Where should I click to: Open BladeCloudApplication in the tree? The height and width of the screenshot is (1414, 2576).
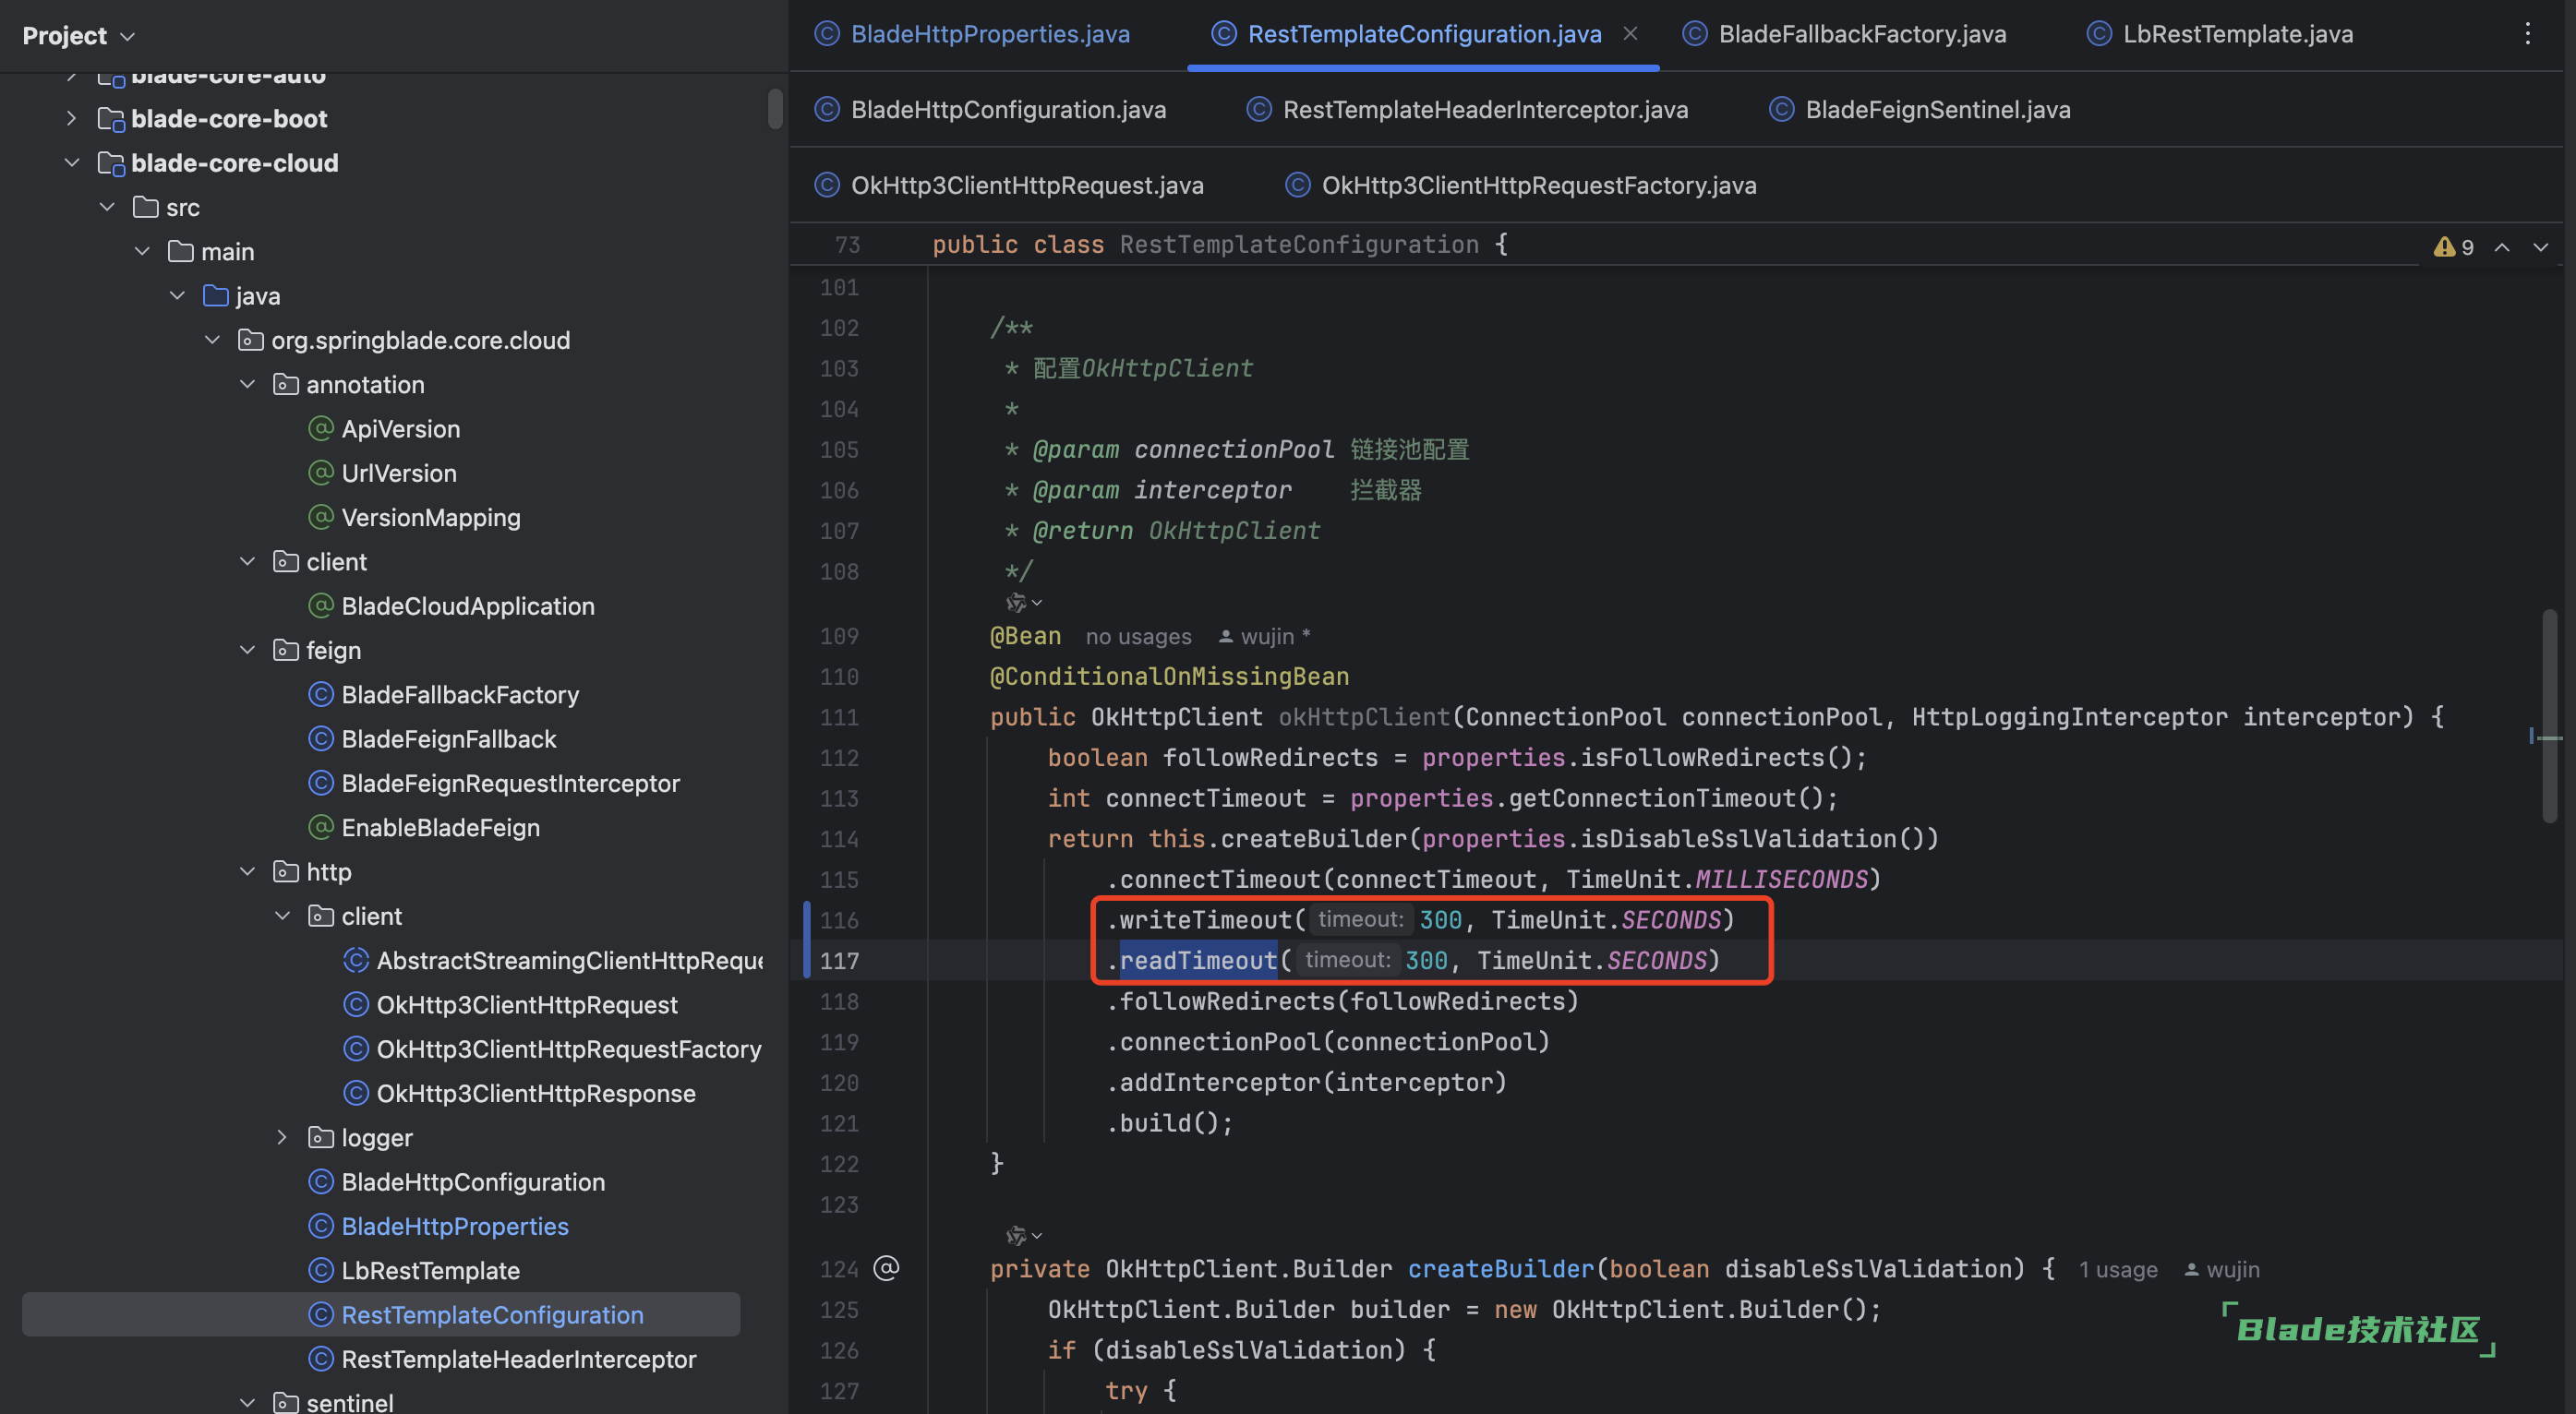point(452,606)
